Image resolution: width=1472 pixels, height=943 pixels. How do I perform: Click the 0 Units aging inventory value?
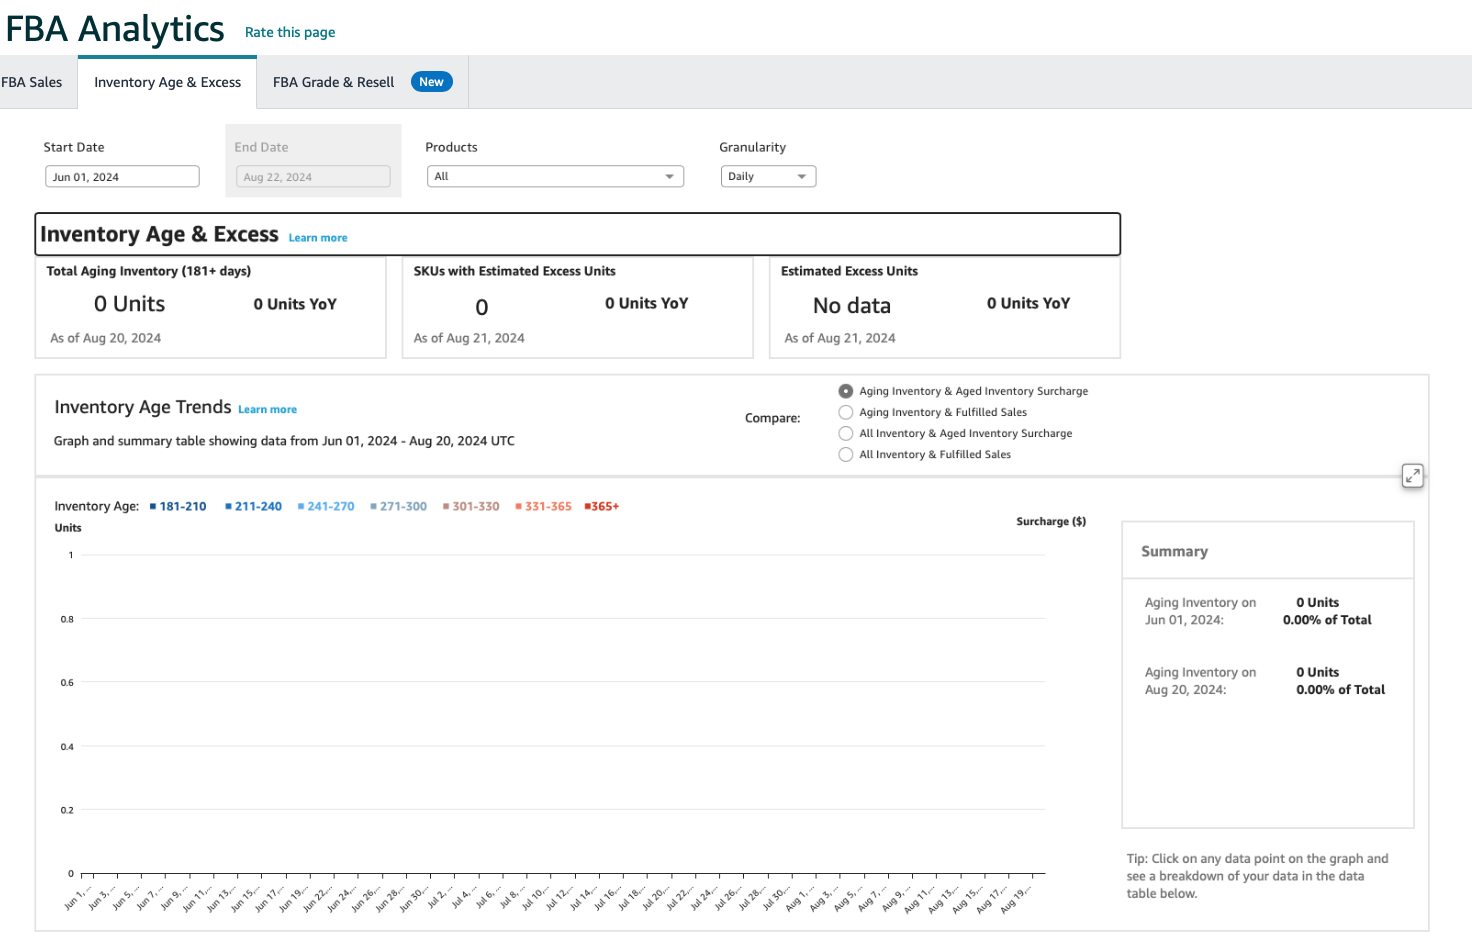[x=130, y=304]
